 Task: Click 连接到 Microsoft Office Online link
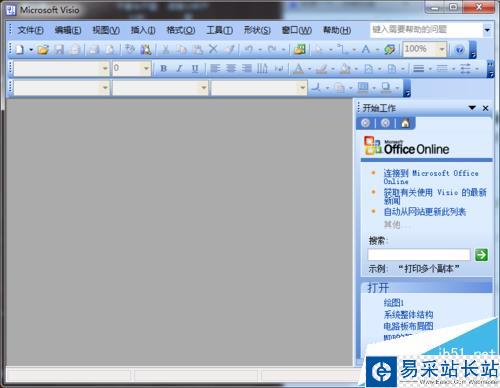431,177
